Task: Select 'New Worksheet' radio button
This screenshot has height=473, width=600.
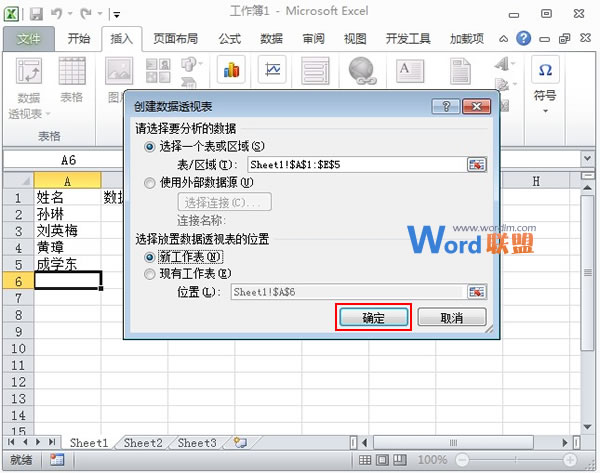Action: point(149,257)
